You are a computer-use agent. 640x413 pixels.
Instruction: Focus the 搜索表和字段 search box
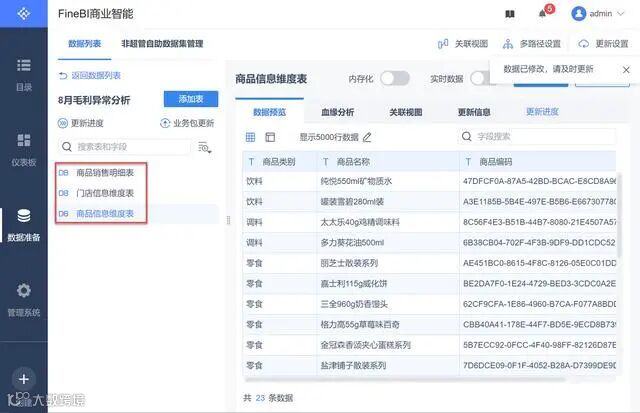[x=124, y=147]
